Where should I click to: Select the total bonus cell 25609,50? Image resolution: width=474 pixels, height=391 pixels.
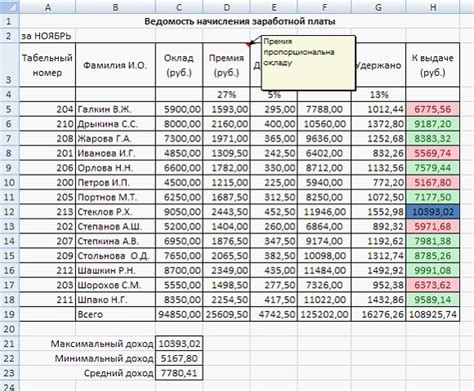click(x=226, y=314)
